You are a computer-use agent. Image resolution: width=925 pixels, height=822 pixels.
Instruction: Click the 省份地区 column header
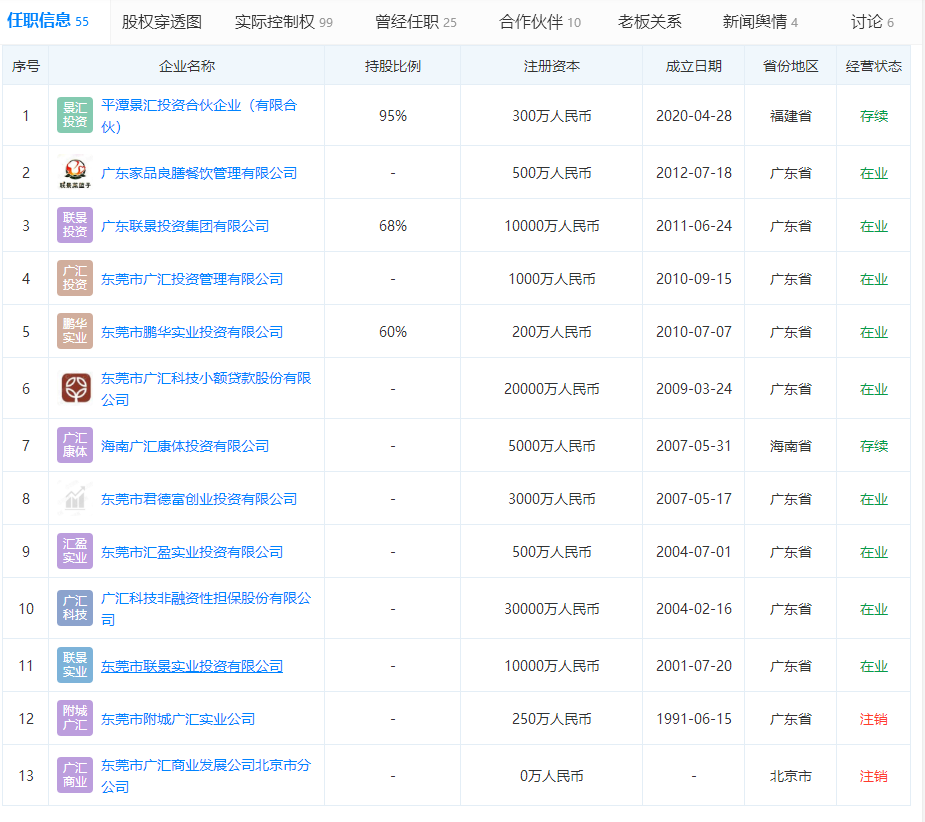[x=790, y=66]
